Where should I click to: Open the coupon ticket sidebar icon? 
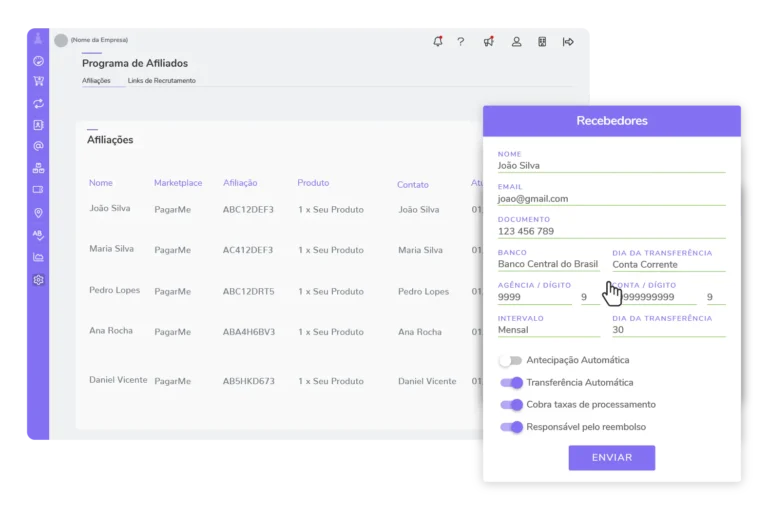pyautogui.click(x=38, y=190)
